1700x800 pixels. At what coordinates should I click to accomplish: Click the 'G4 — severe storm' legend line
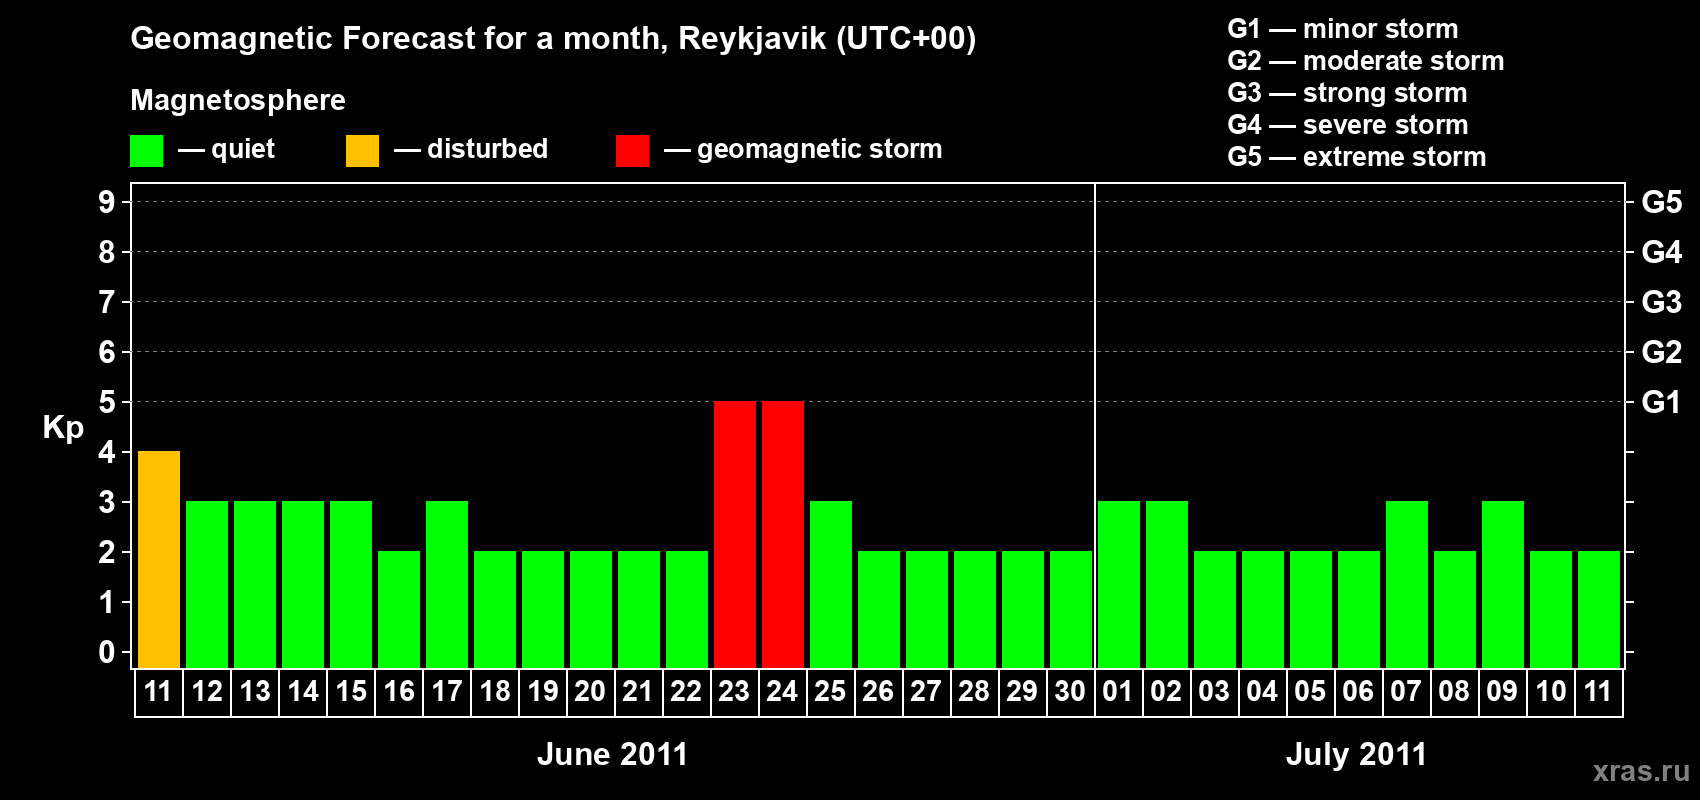[1348, 125]
